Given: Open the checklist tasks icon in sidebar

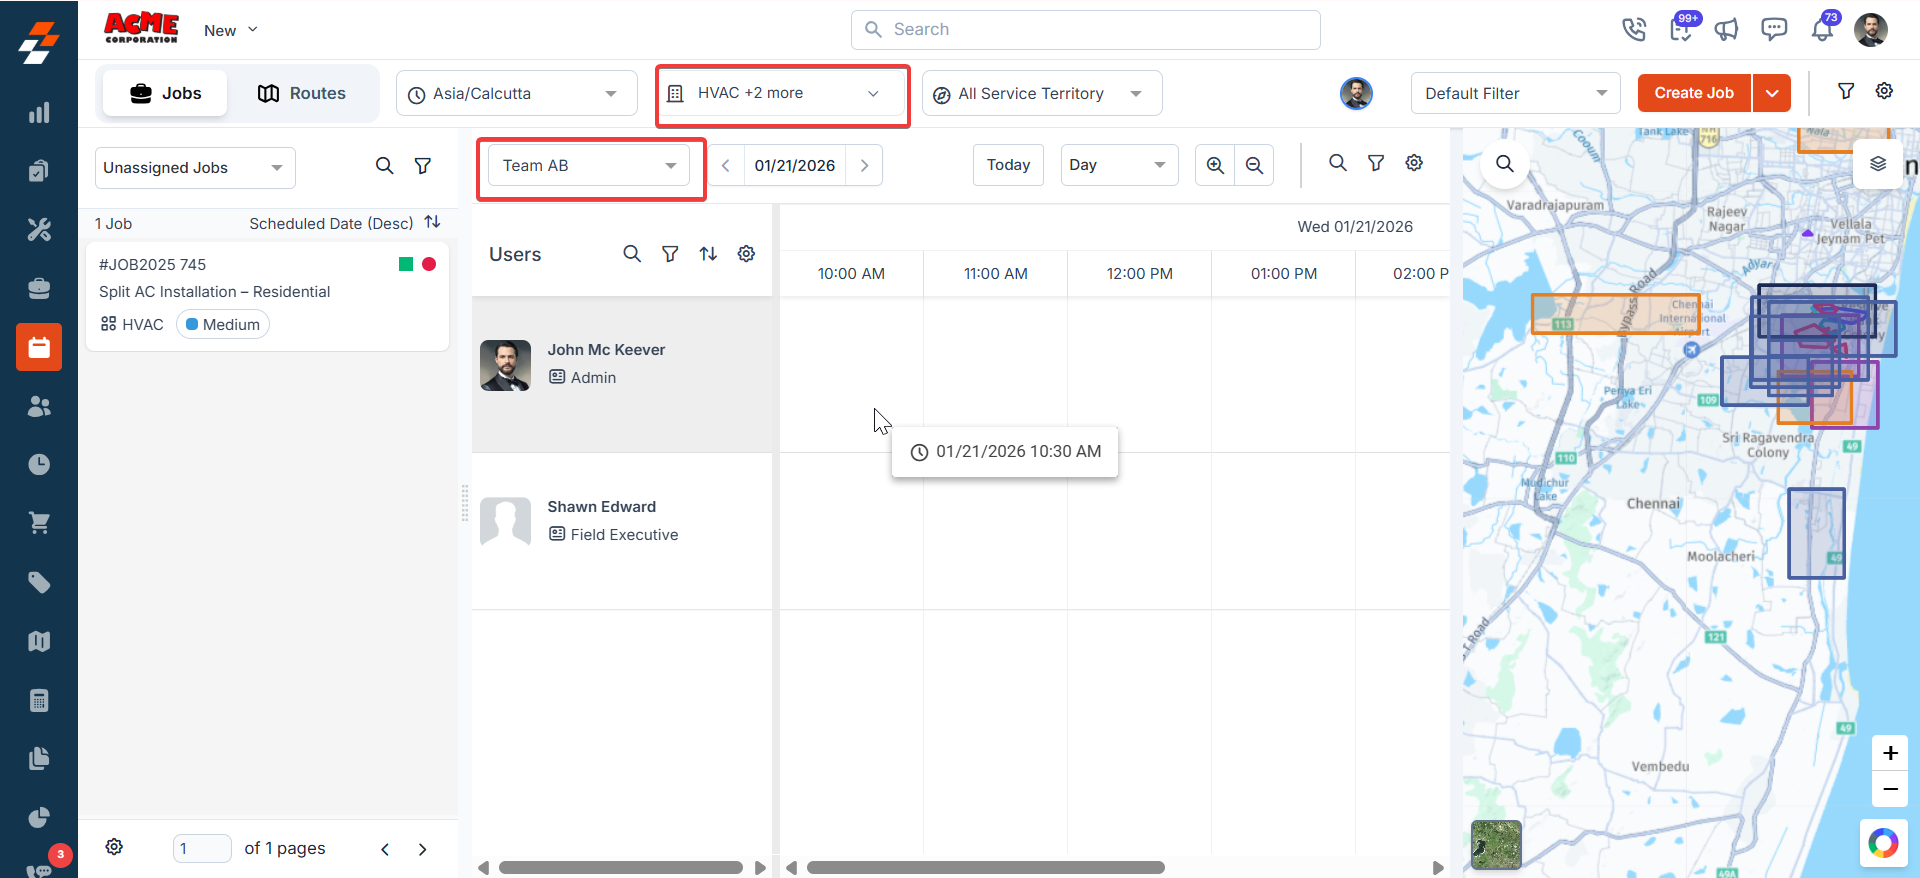Looking at the screenshot, I should (39, 171).
